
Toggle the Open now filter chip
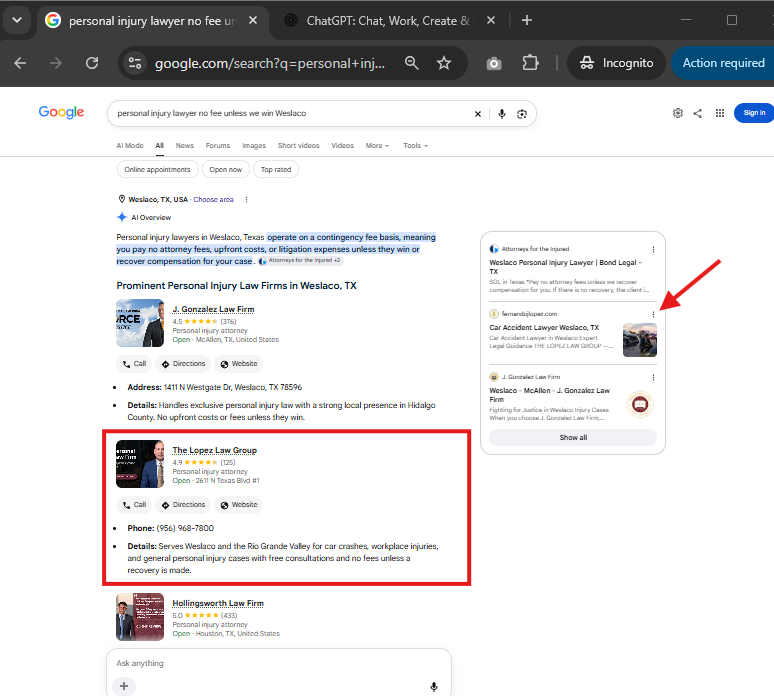pyautogui.click(x=226, y=169)
